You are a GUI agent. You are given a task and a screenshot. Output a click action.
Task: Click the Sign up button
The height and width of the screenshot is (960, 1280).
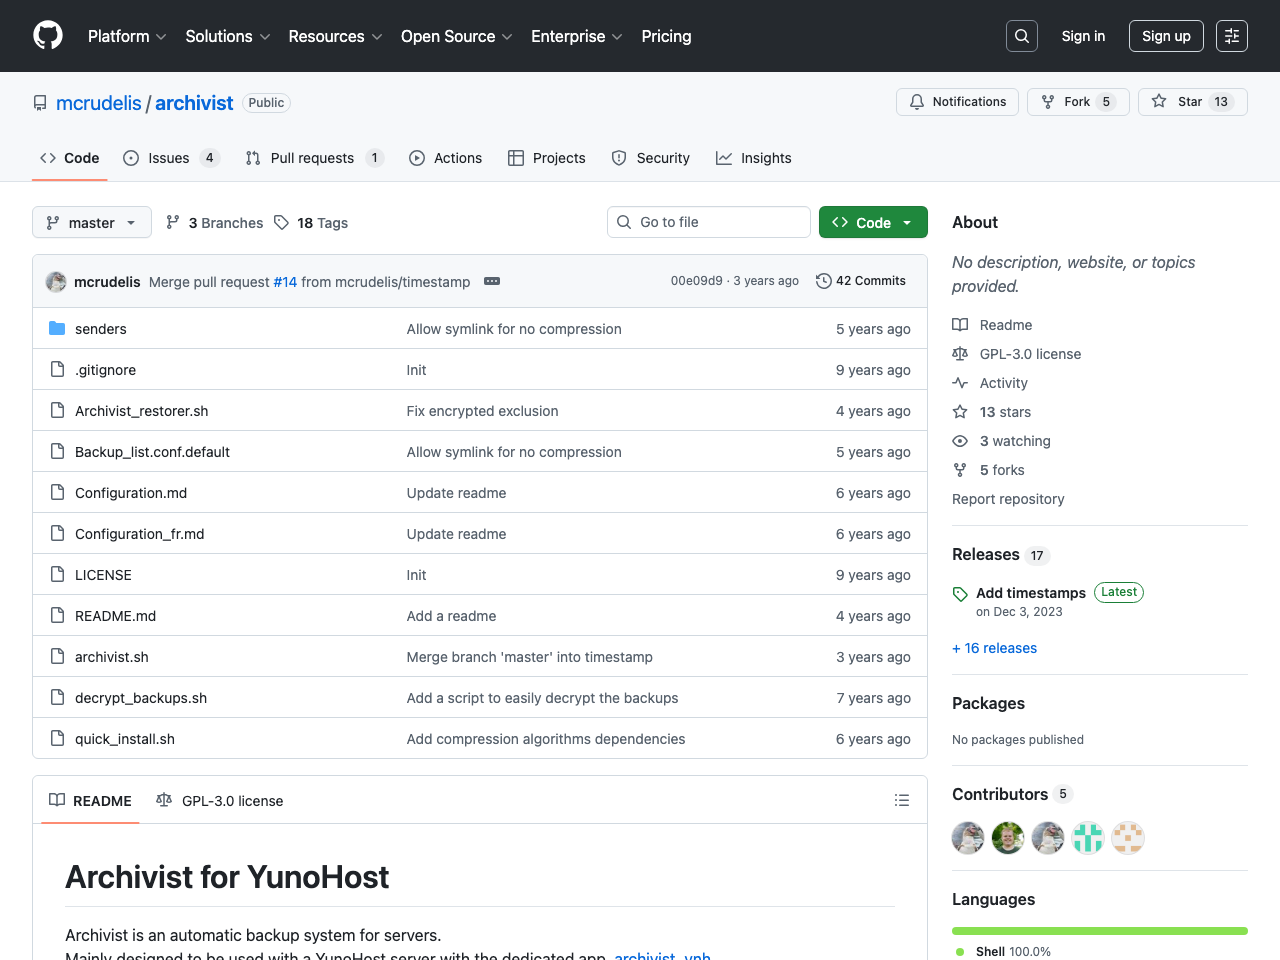click(1166, 36)
